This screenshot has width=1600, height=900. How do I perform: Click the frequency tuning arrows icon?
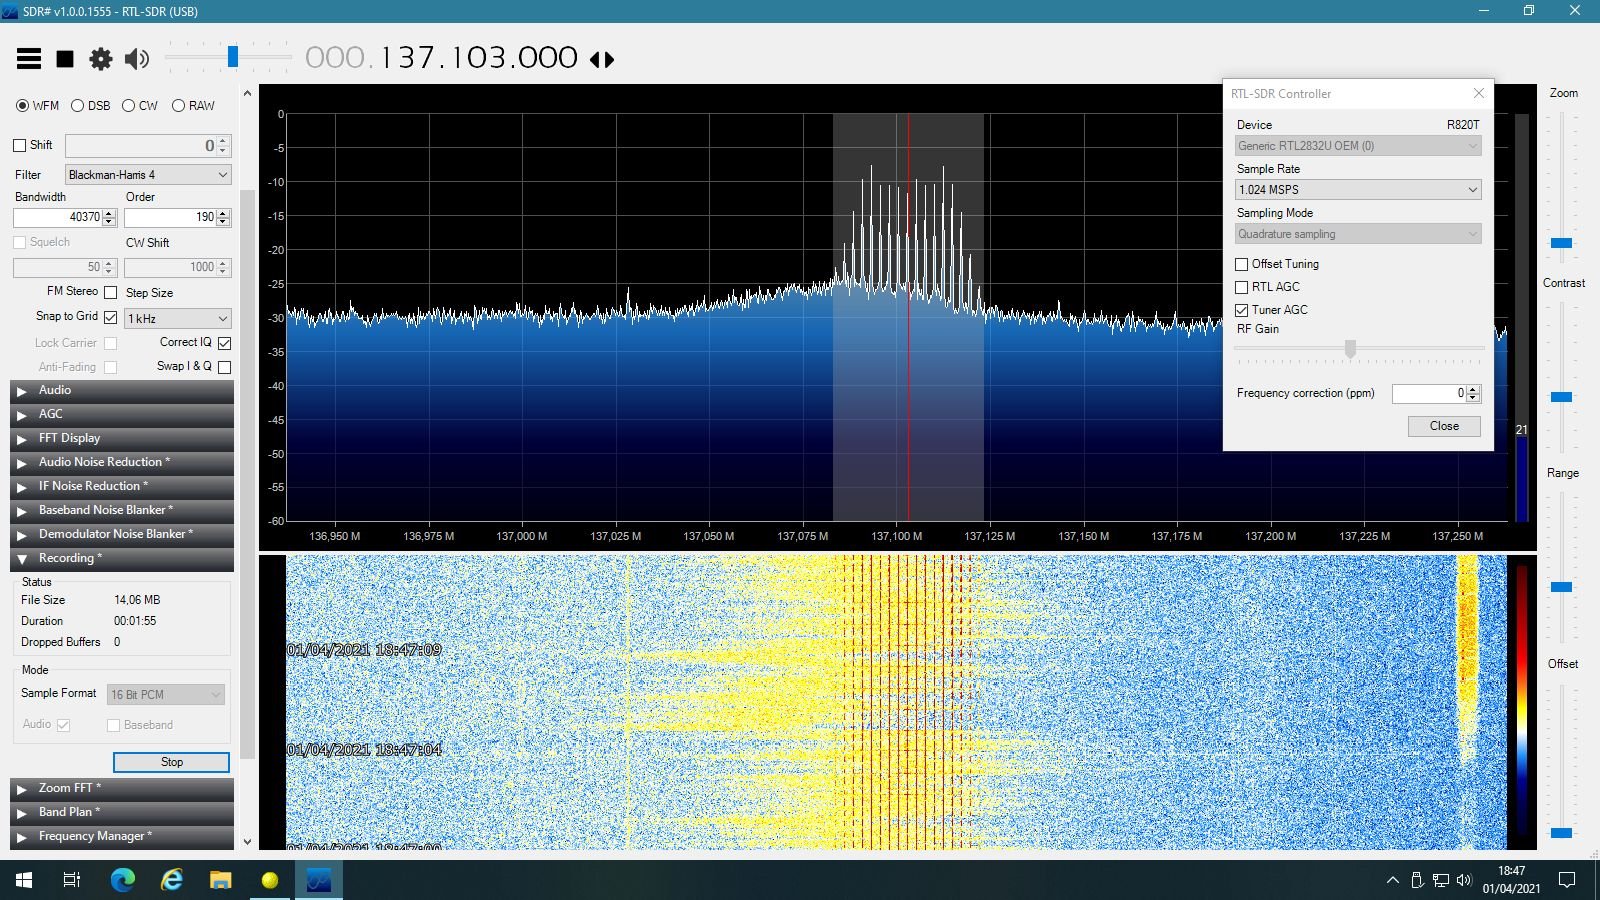coord(602,59)
